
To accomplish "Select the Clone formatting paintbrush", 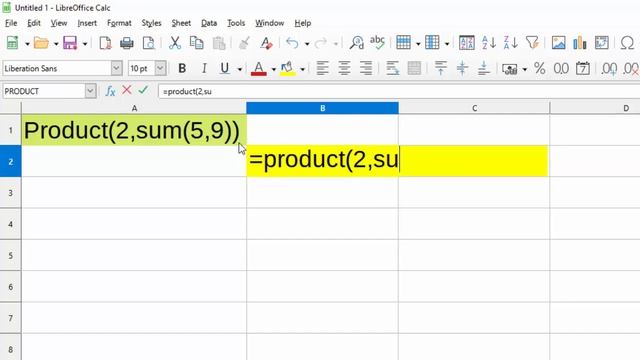I will [244, 43].
